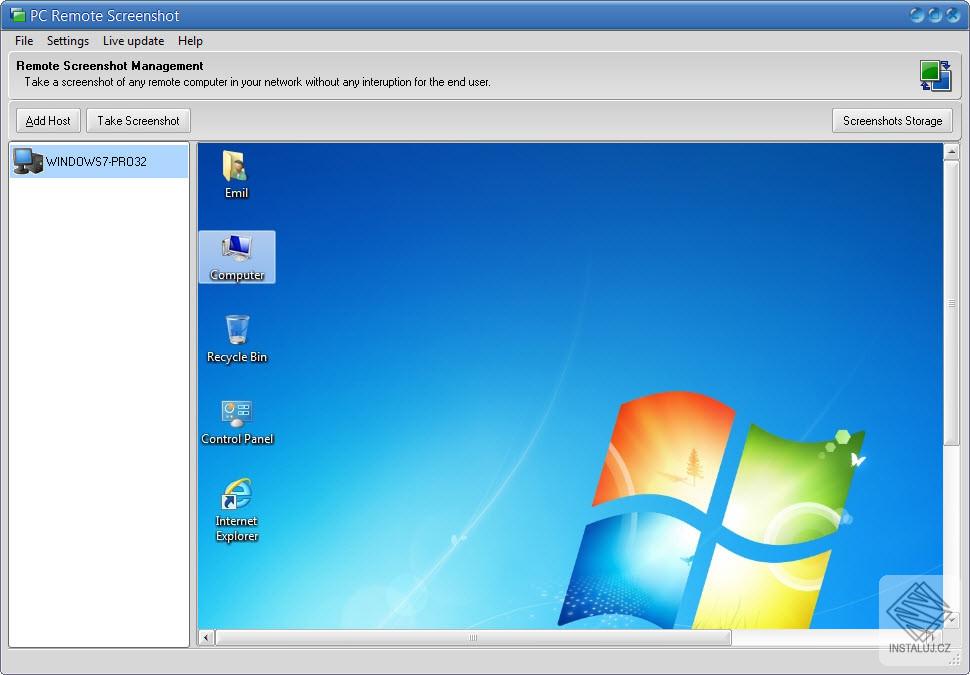Open the Live update menu
The height and width of the screenshot is (675, 970).
point(133,41)
